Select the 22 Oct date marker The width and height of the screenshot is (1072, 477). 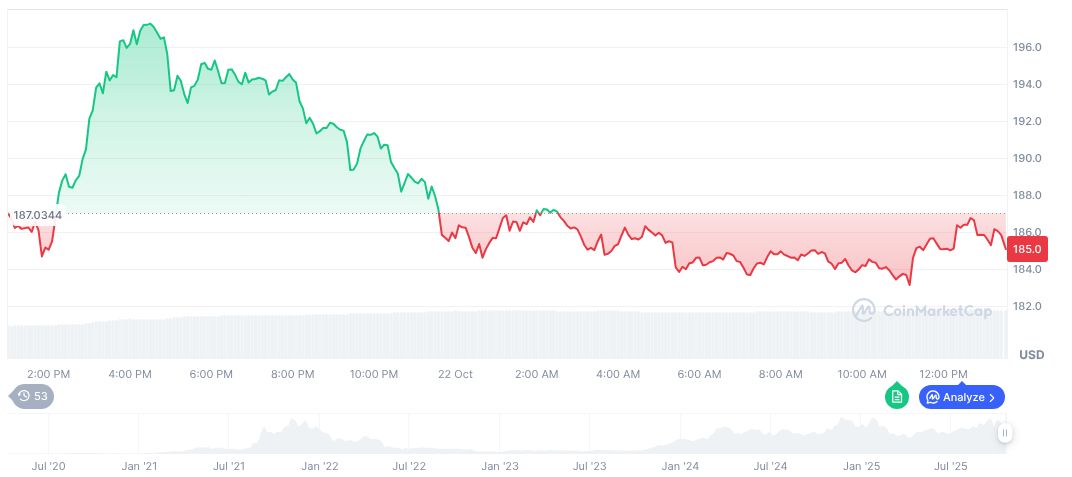[455, 374]
